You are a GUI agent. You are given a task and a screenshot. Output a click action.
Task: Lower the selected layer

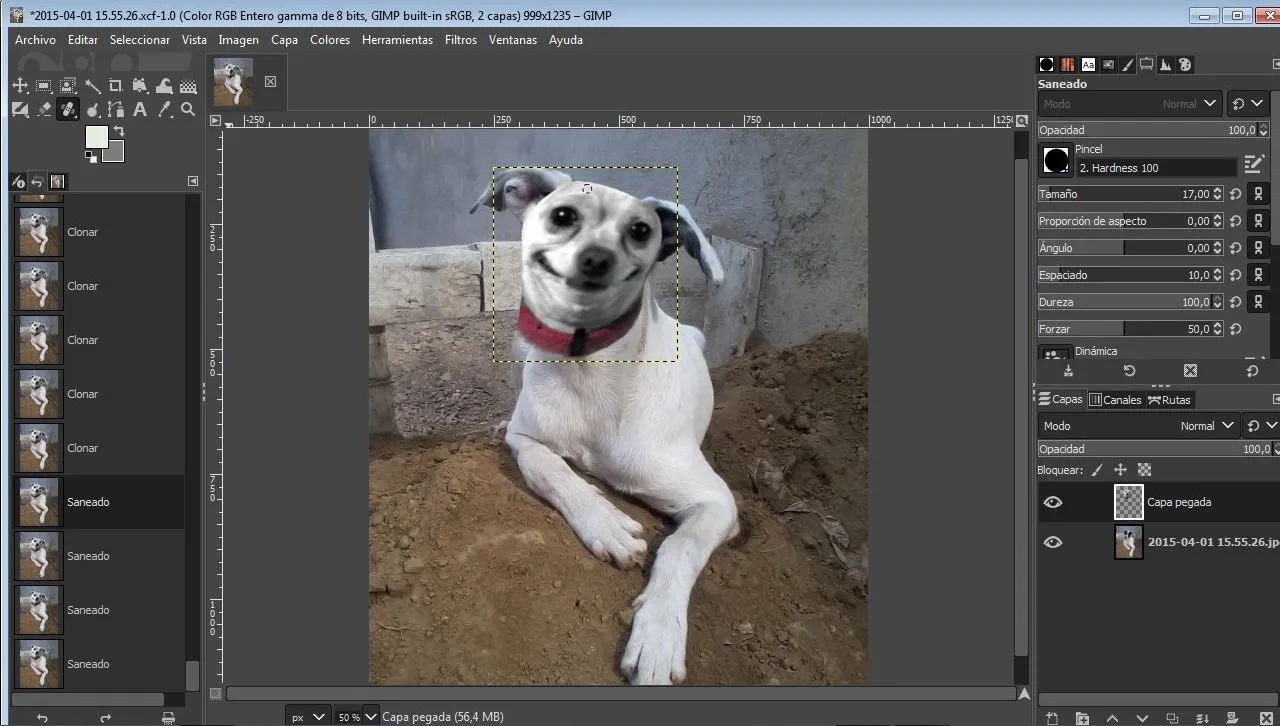(x=1142, y=719)
